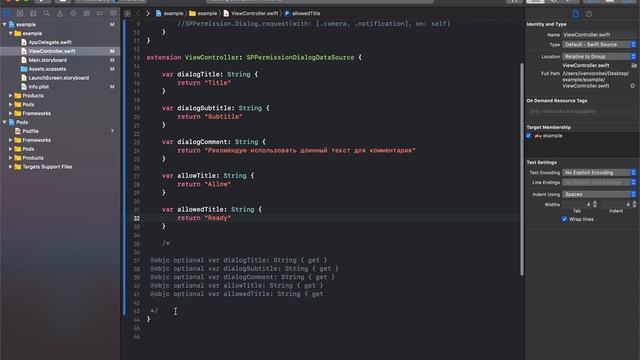
Task: Select Targets Support Files folder
Action: pyautogui.click(x=47, y=167)
